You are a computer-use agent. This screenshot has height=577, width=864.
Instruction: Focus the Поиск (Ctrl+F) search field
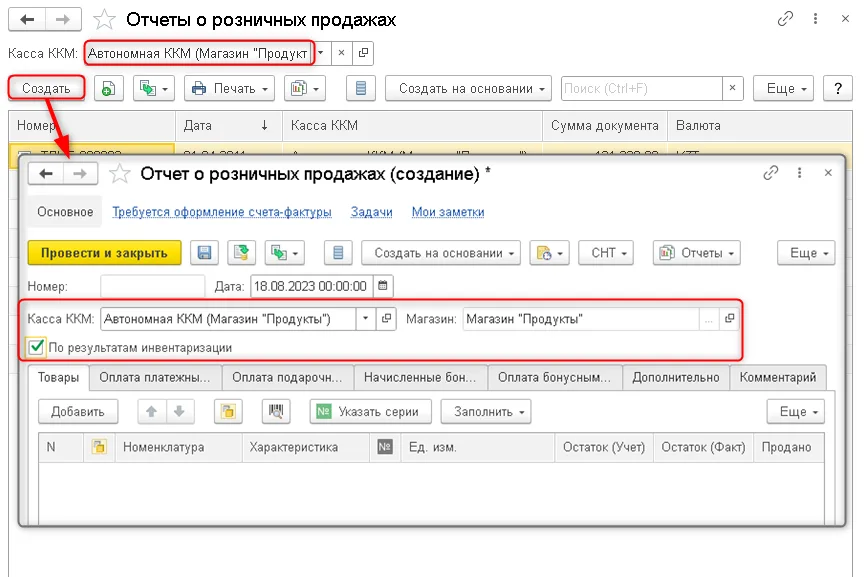(x=641, y=88)
